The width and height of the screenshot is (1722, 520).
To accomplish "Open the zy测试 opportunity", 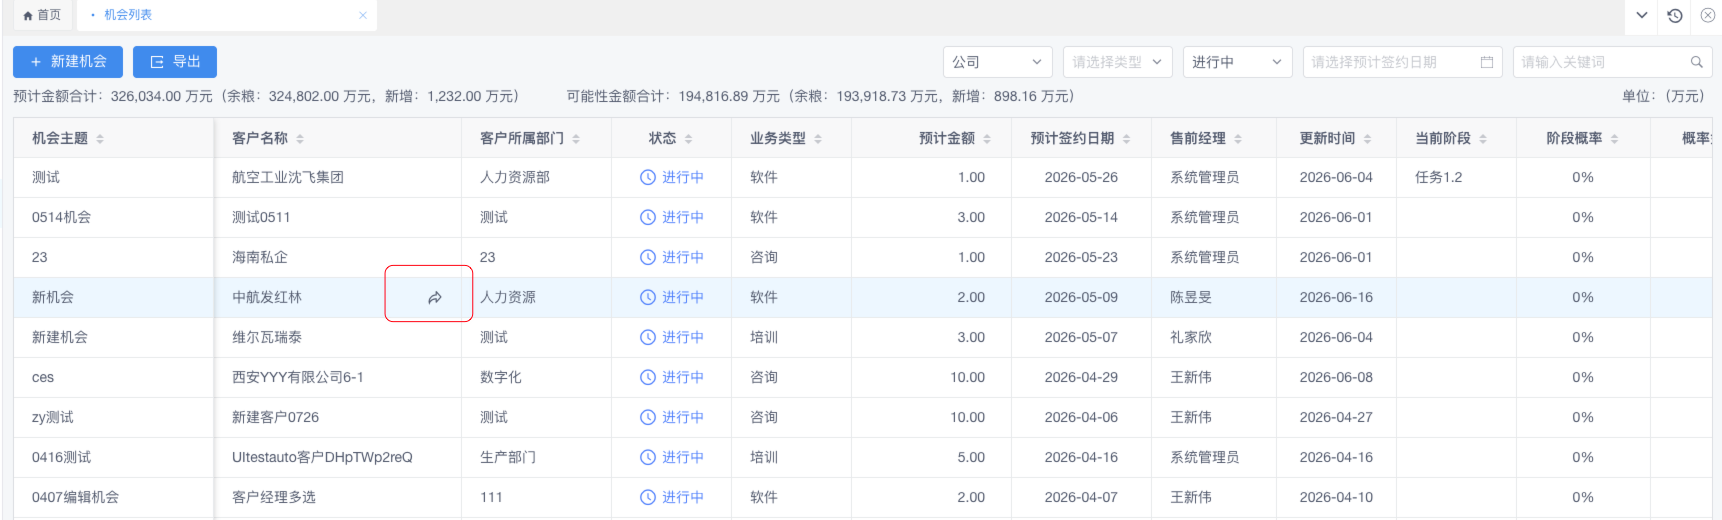I will 53,417.
